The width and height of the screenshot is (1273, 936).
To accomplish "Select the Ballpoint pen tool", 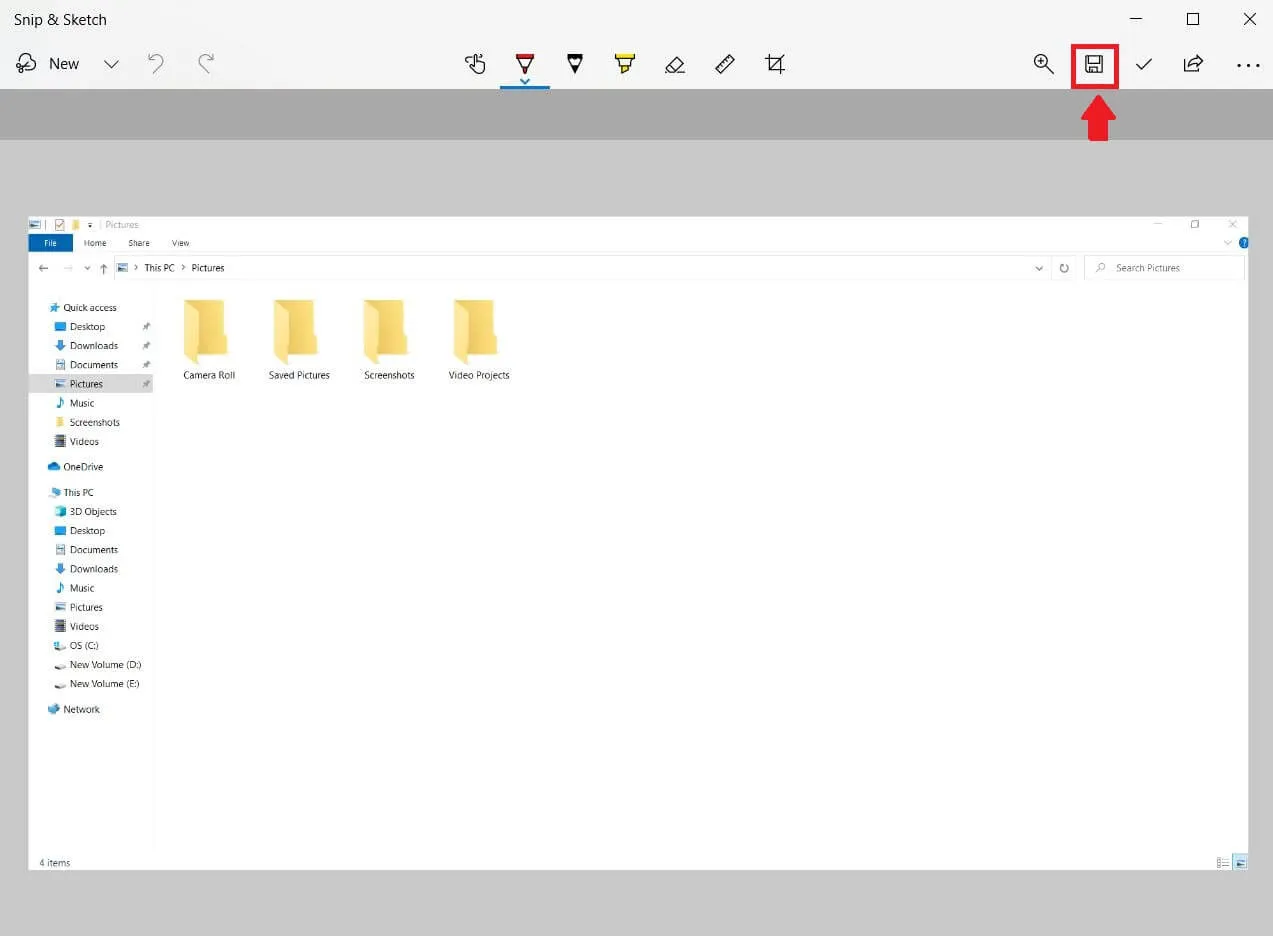I will pos(525,63).
